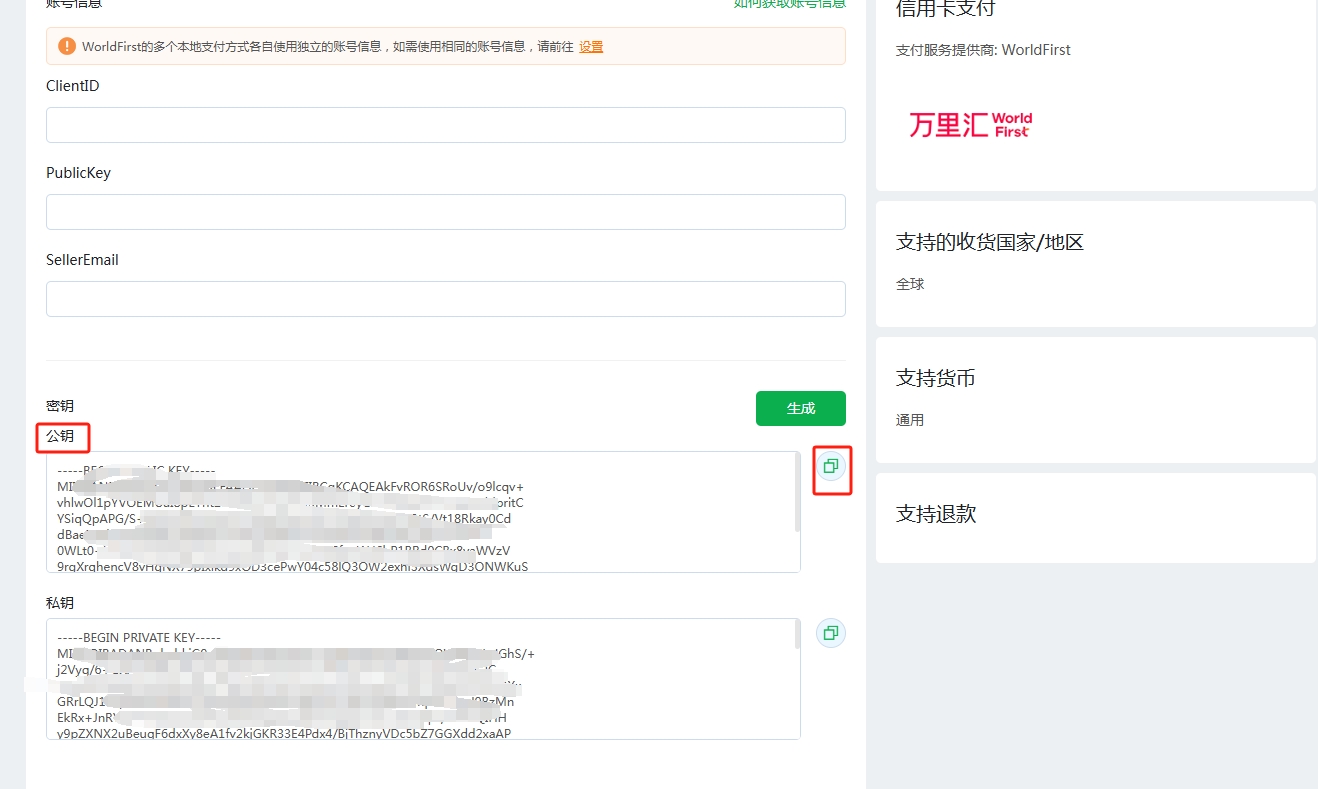Click inside the 私钥 private key textarea
Screen dimensions: 1318x789
(420, 679)
